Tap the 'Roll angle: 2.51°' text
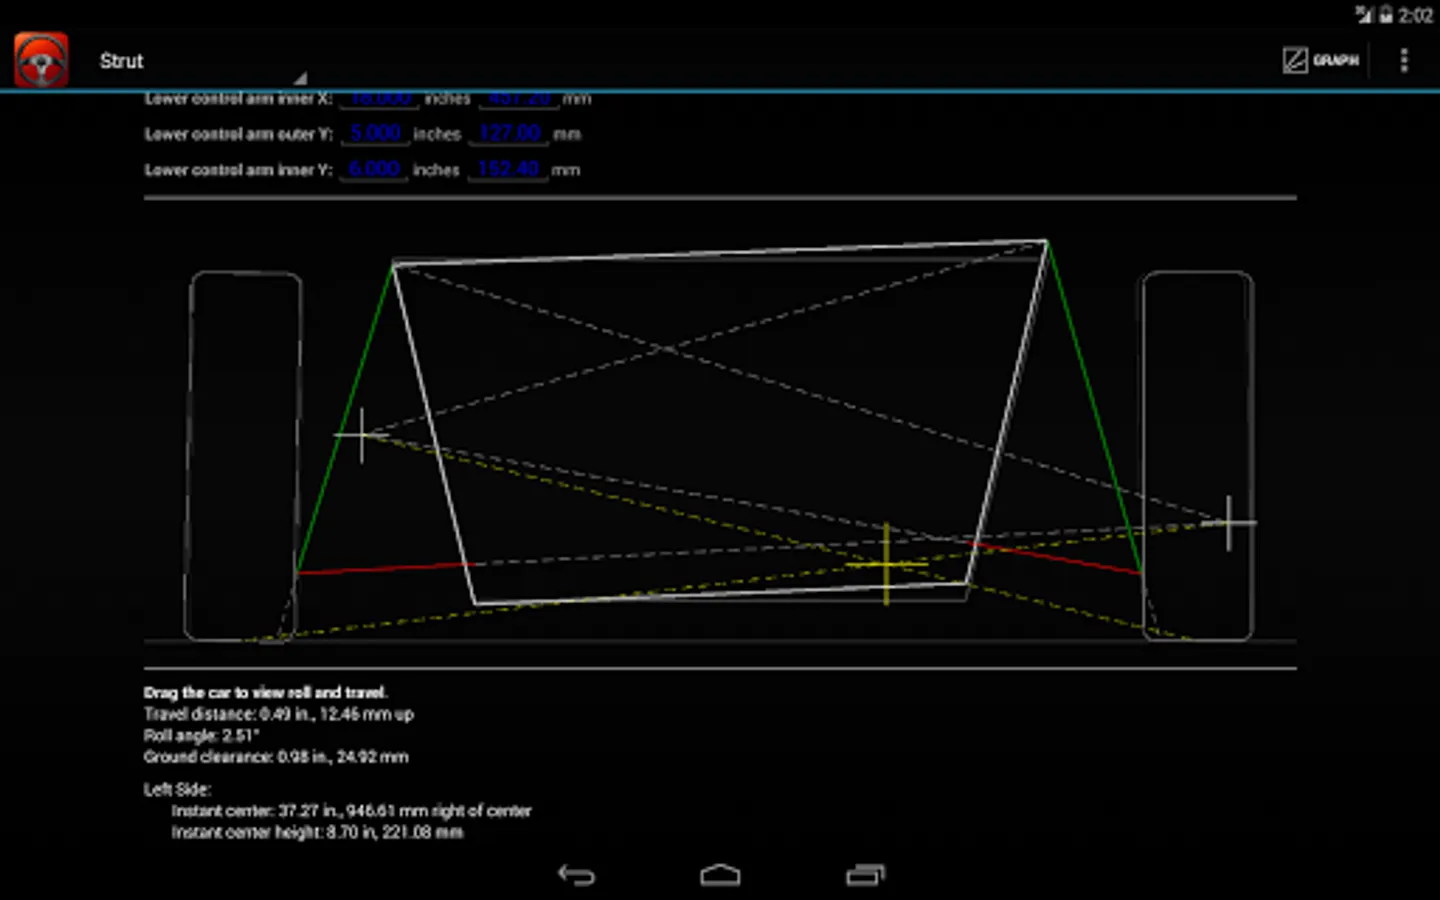This screenshot has height=900, width=1440. (201, 735)
